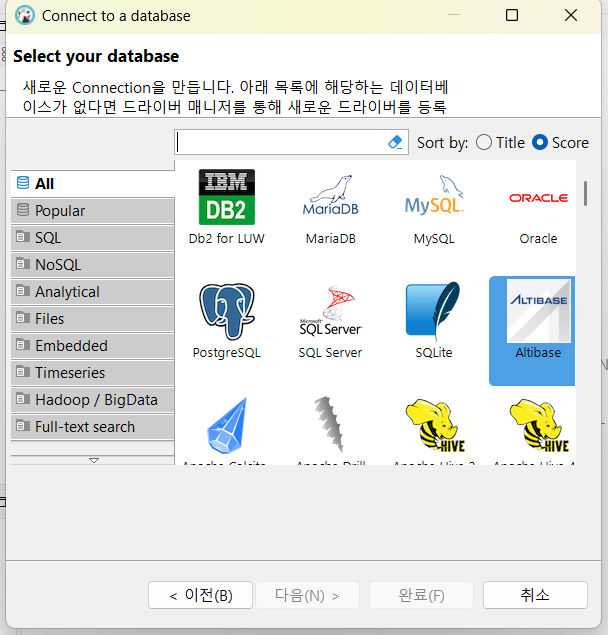Viewport: 608px width, 635px height.
Task: Click the 다음(N) next button
Action: click(307, 595)
